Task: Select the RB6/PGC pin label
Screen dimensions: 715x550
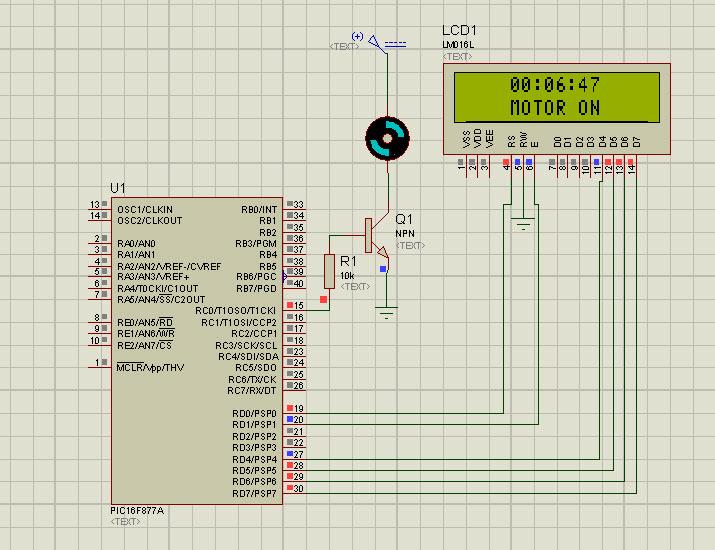Action: (256, 277)
